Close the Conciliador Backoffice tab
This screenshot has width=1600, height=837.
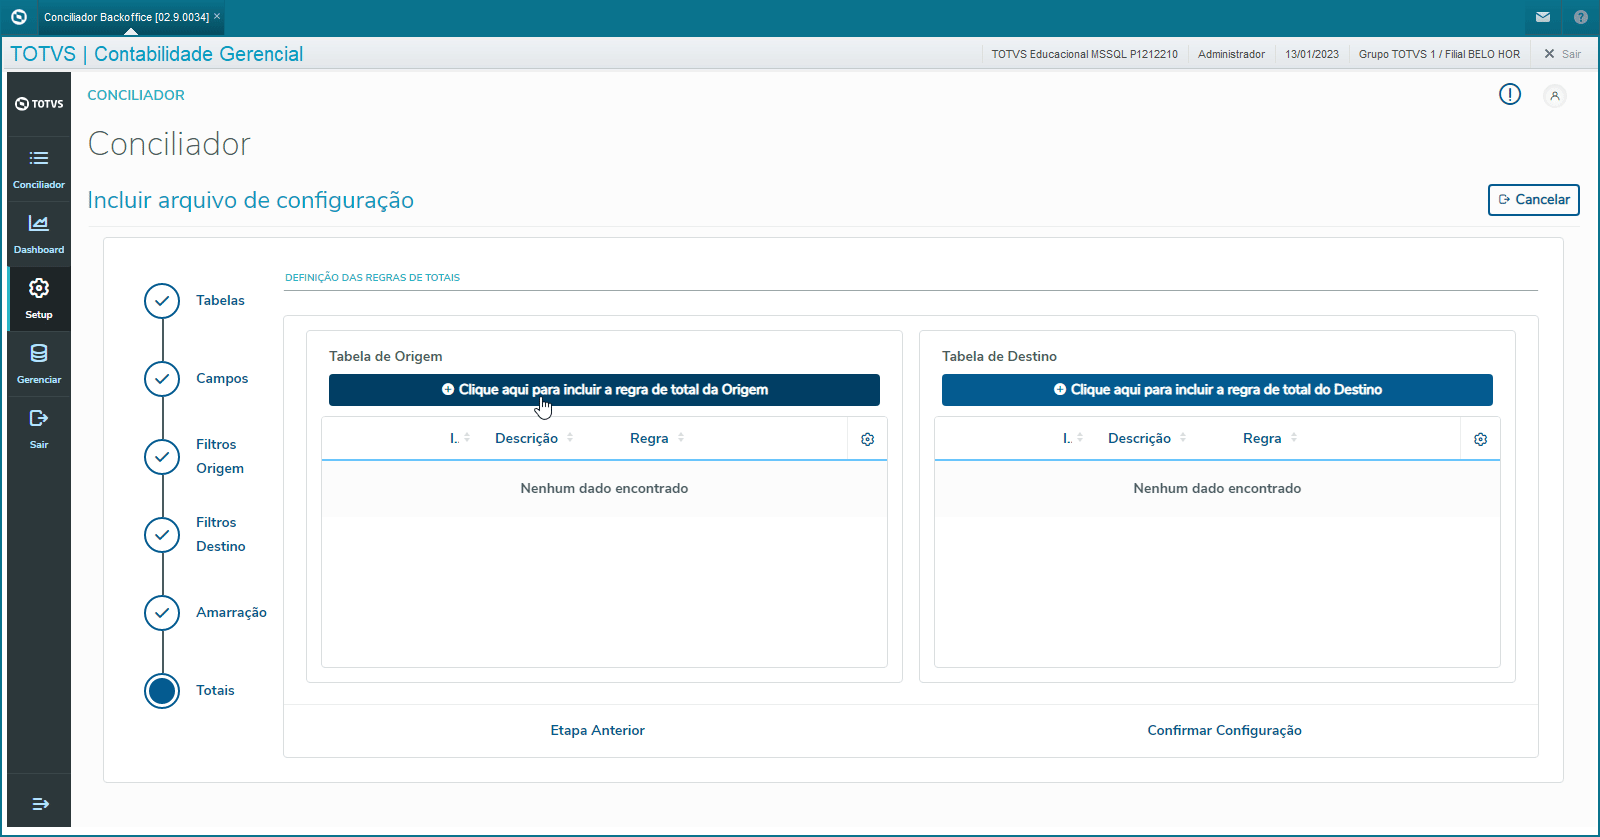point(217,16)
